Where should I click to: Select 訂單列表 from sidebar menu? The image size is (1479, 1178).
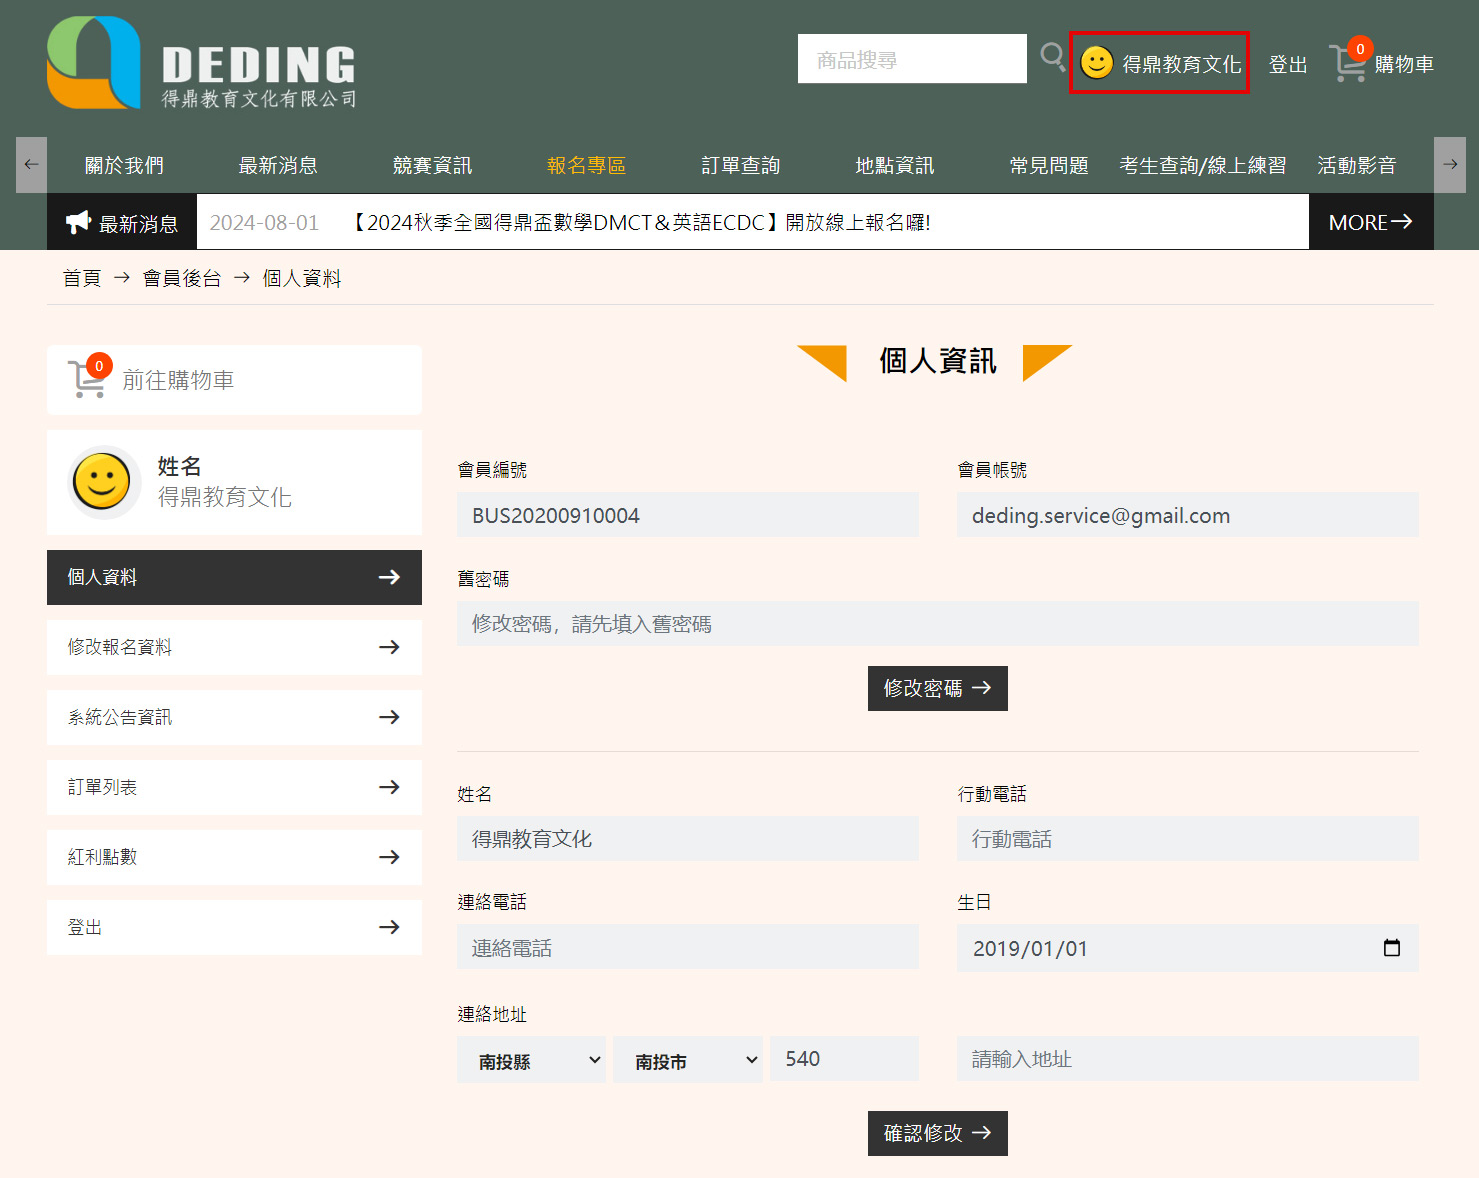234,787
